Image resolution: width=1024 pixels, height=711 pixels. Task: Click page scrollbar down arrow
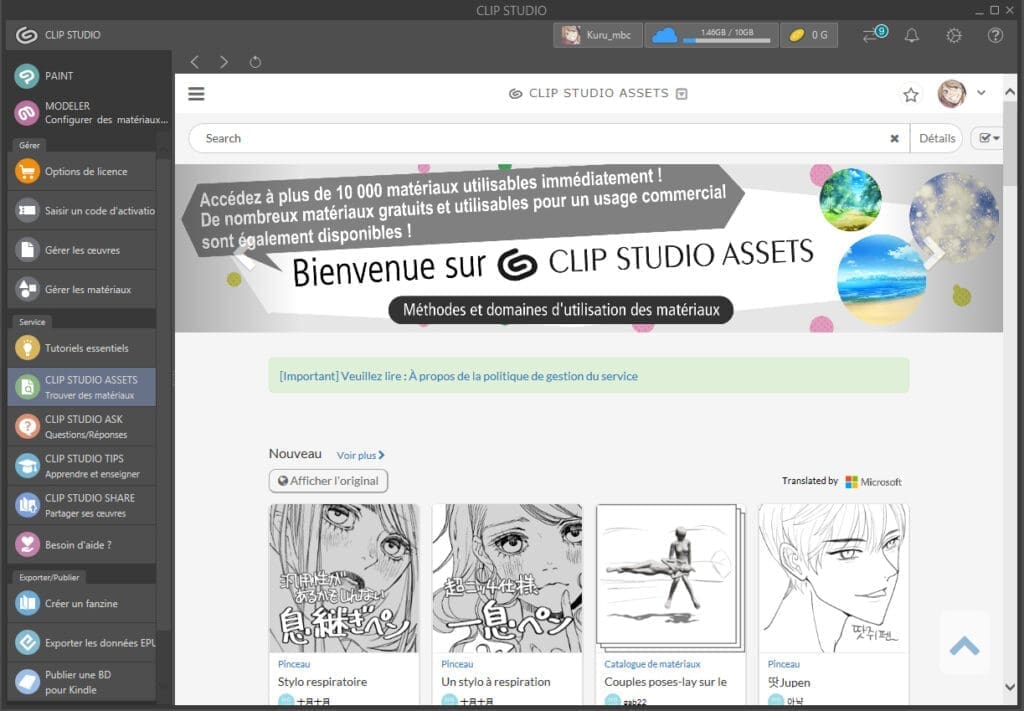click(1010, 686)
